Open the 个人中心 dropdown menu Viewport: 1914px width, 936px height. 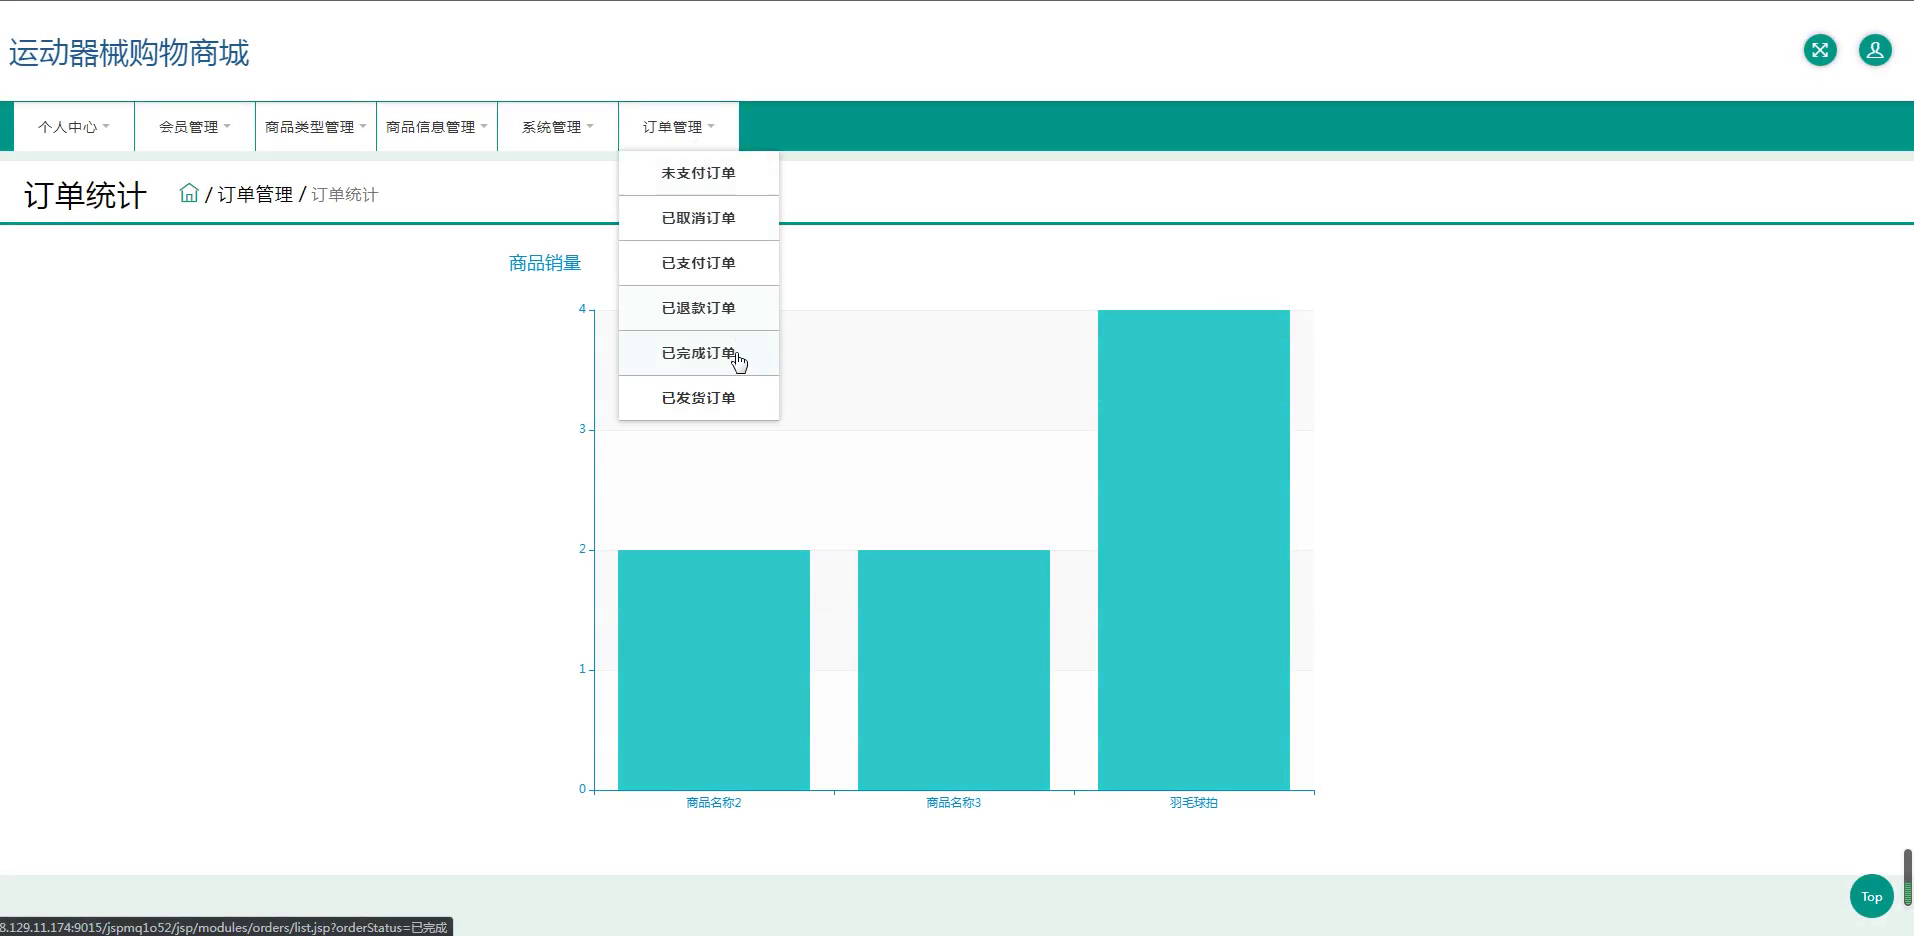click(74, 127)
